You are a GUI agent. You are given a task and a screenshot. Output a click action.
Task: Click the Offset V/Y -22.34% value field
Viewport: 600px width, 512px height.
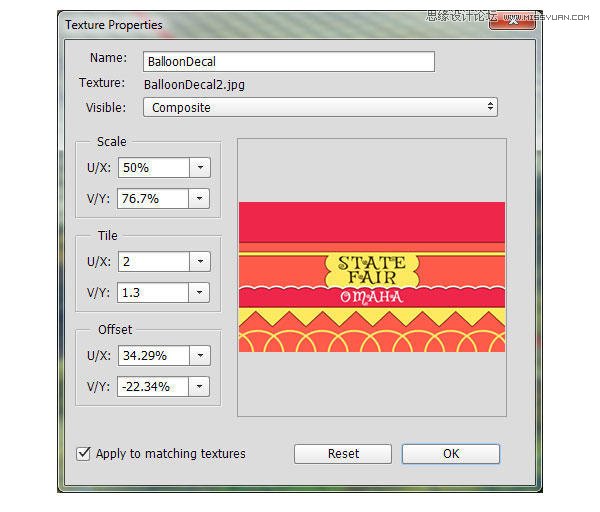coord(153,386)
